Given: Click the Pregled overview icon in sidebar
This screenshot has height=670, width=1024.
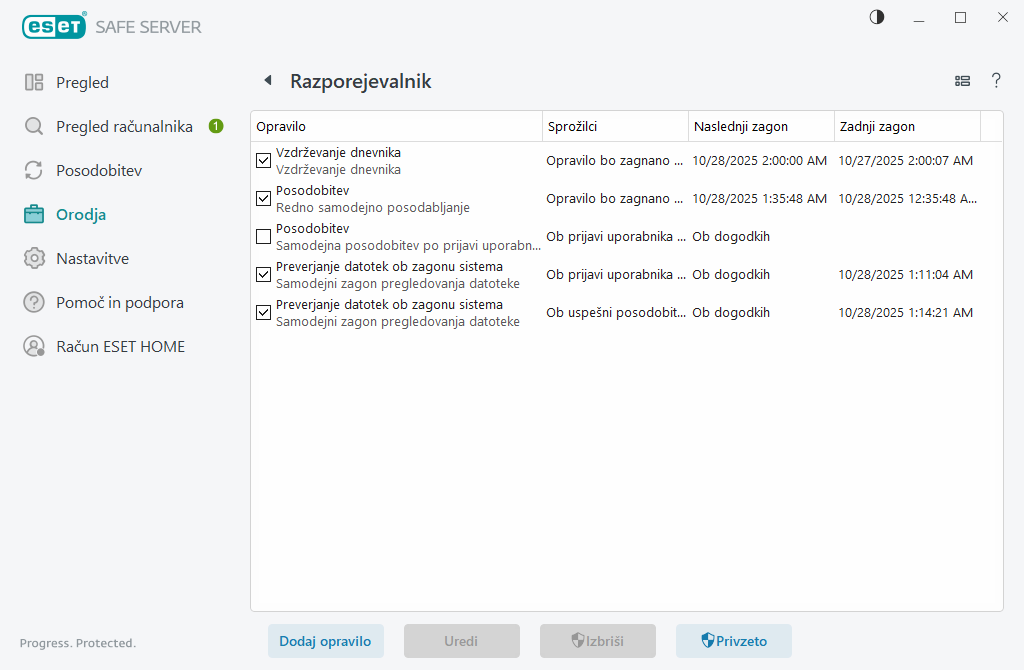Looking at the screenshot, I should [34, 83].
